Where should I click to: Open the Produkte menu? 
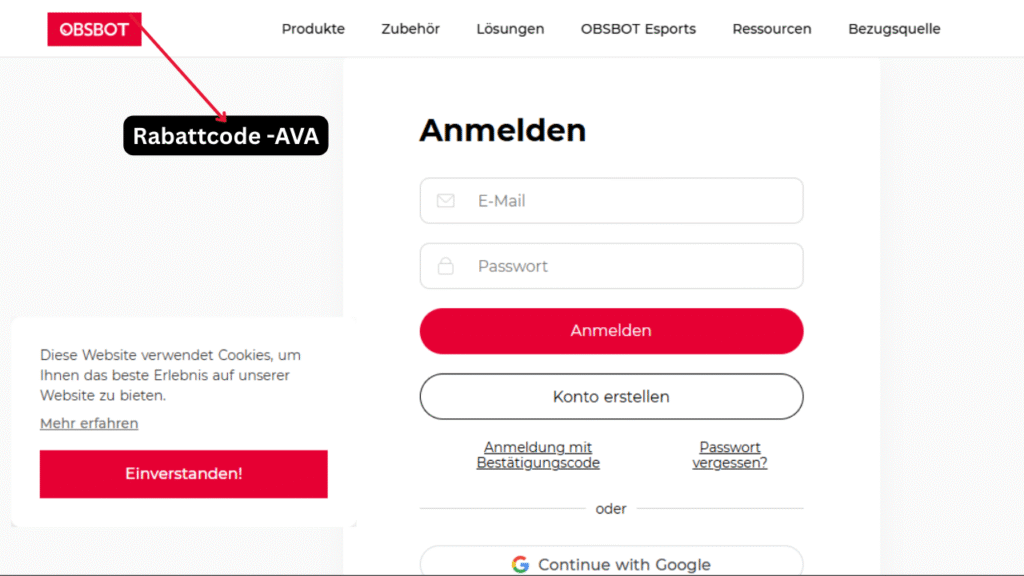[313, 29]
